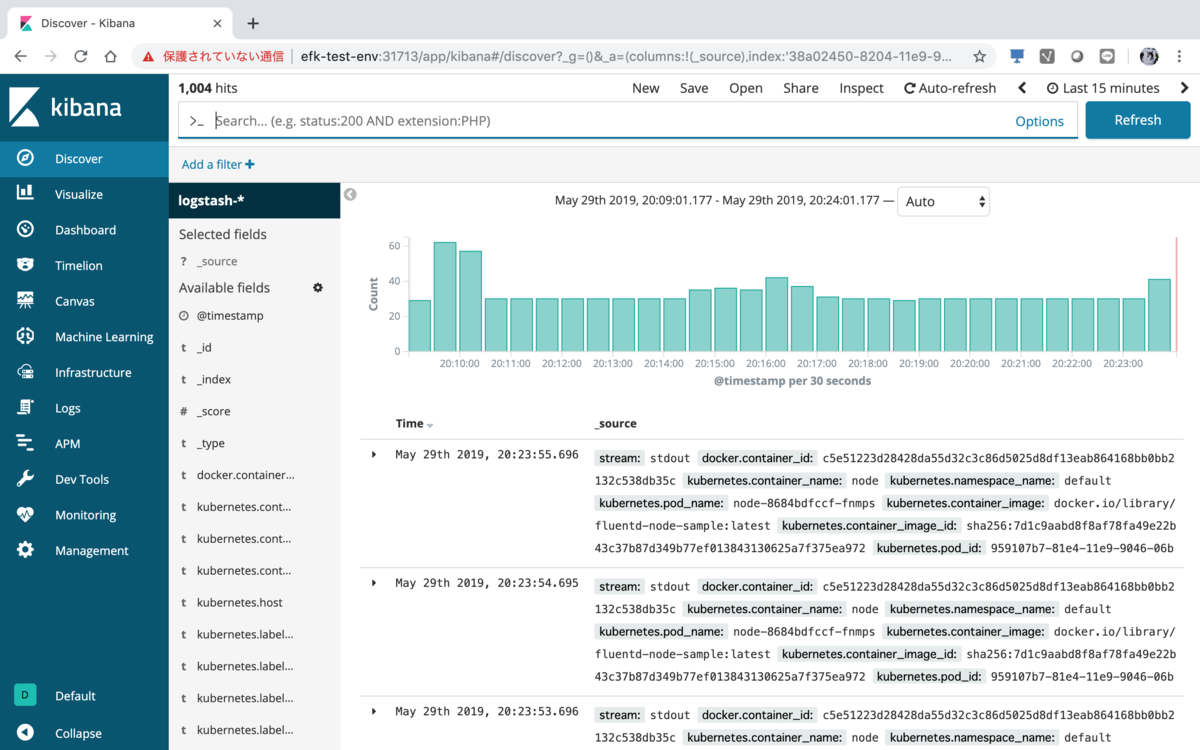Open APM sidebar icon
1200x750 pixels.
click(x=26, y=443)
